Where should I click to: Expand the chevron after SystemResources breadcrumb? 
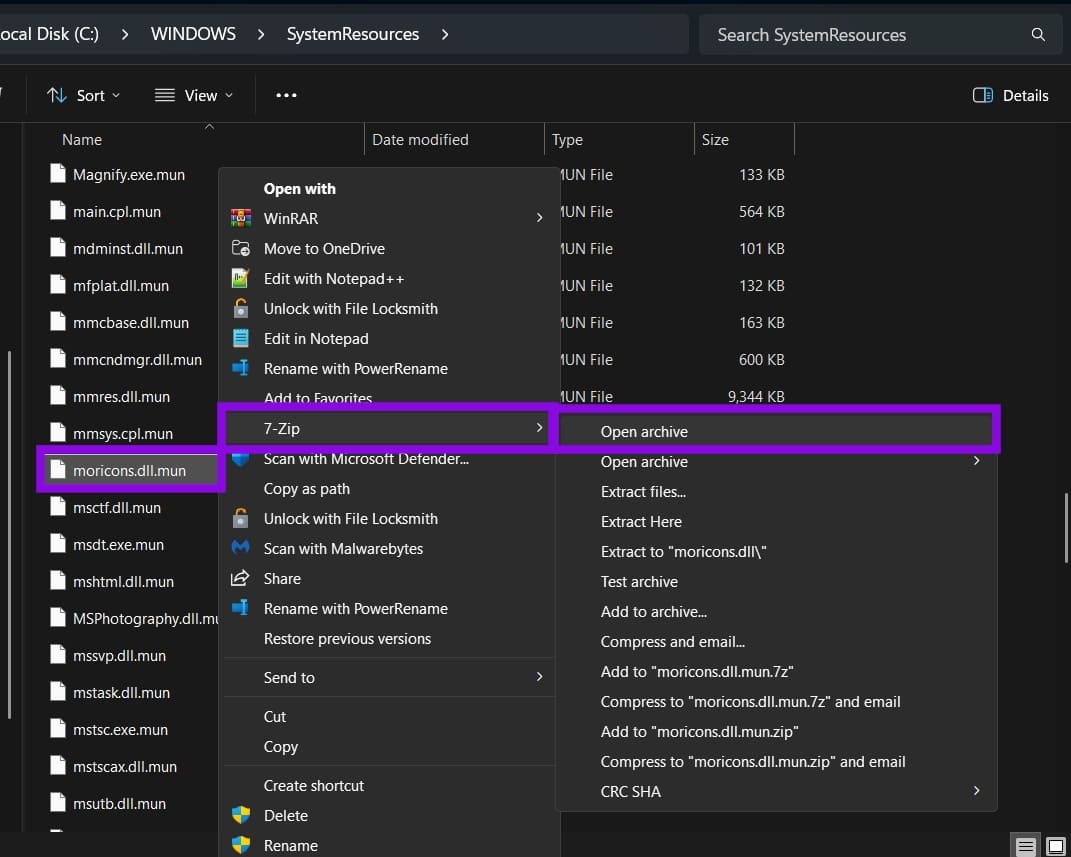pos(445,34)
